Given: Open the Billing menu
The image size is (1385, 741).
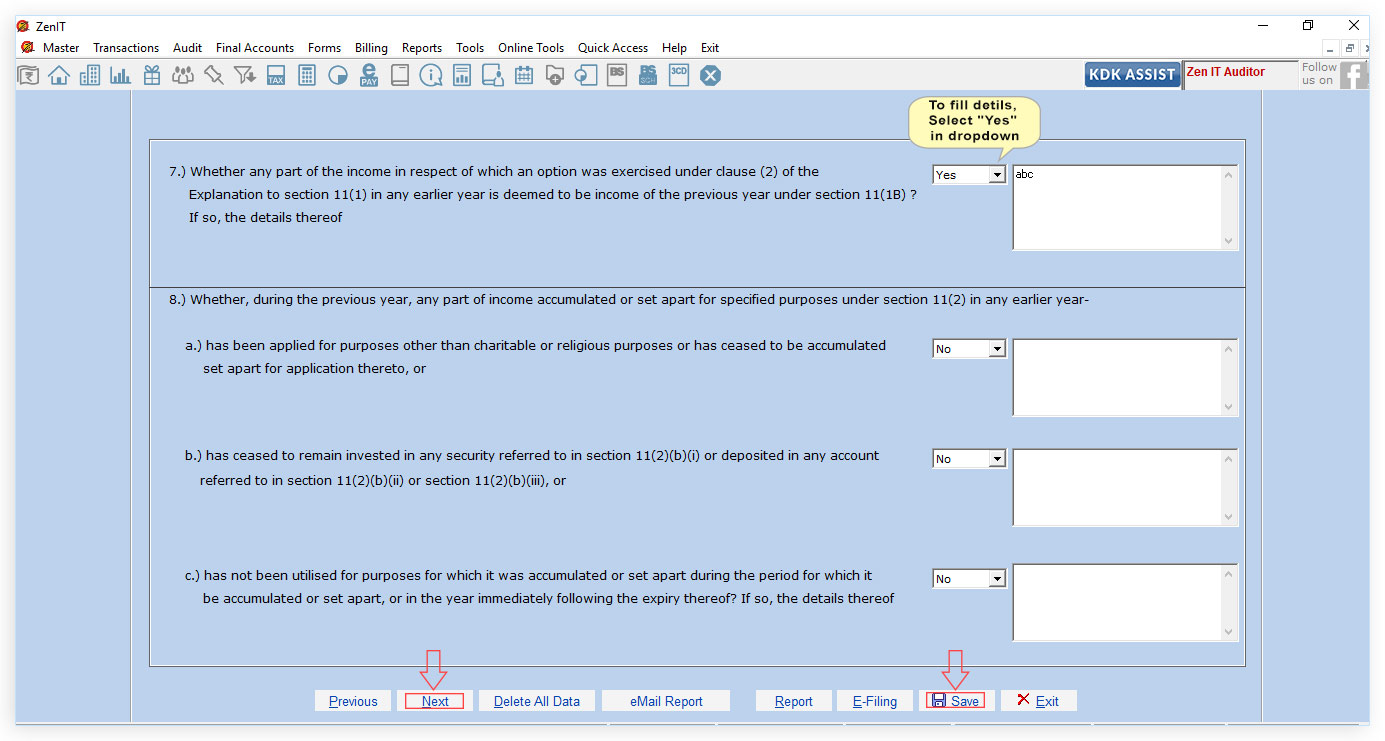Looking at the screenshot, I should coord(371,48).
